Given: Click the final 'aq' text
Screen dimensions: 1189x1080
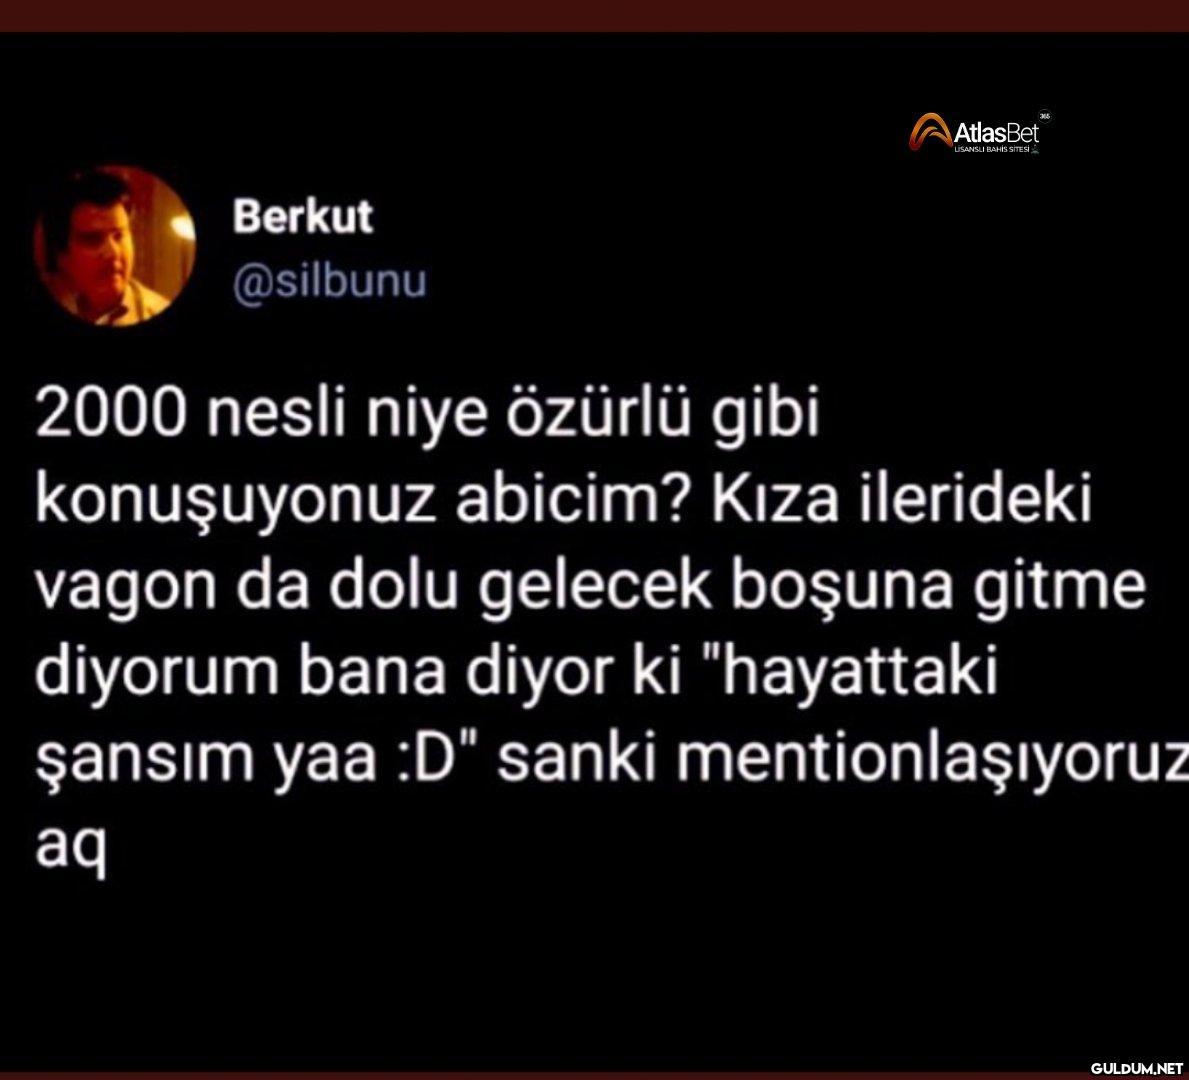Looking at the screenshot, I should click(x=71, y=849).
